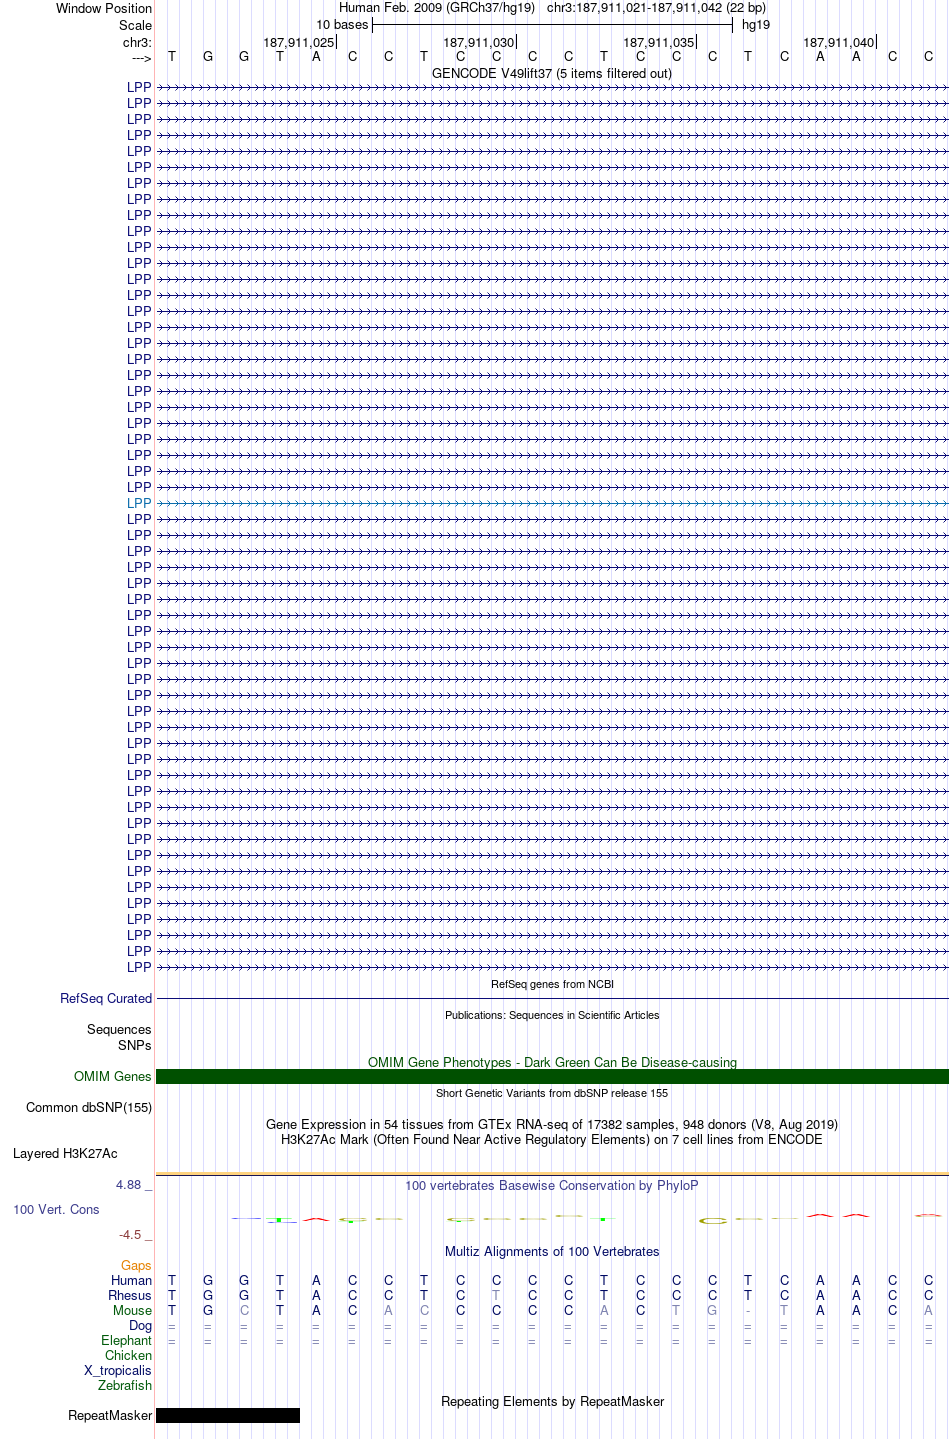Click the OMIM Genes track label
The width and height of the screenshot is (950, 1439).
coord(113,1076)
